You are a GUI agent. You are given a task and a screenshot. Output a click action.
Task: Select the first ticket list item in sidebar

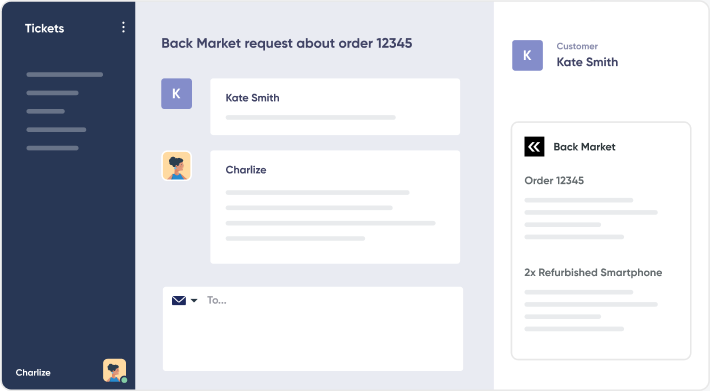click(x=65, y=75)
